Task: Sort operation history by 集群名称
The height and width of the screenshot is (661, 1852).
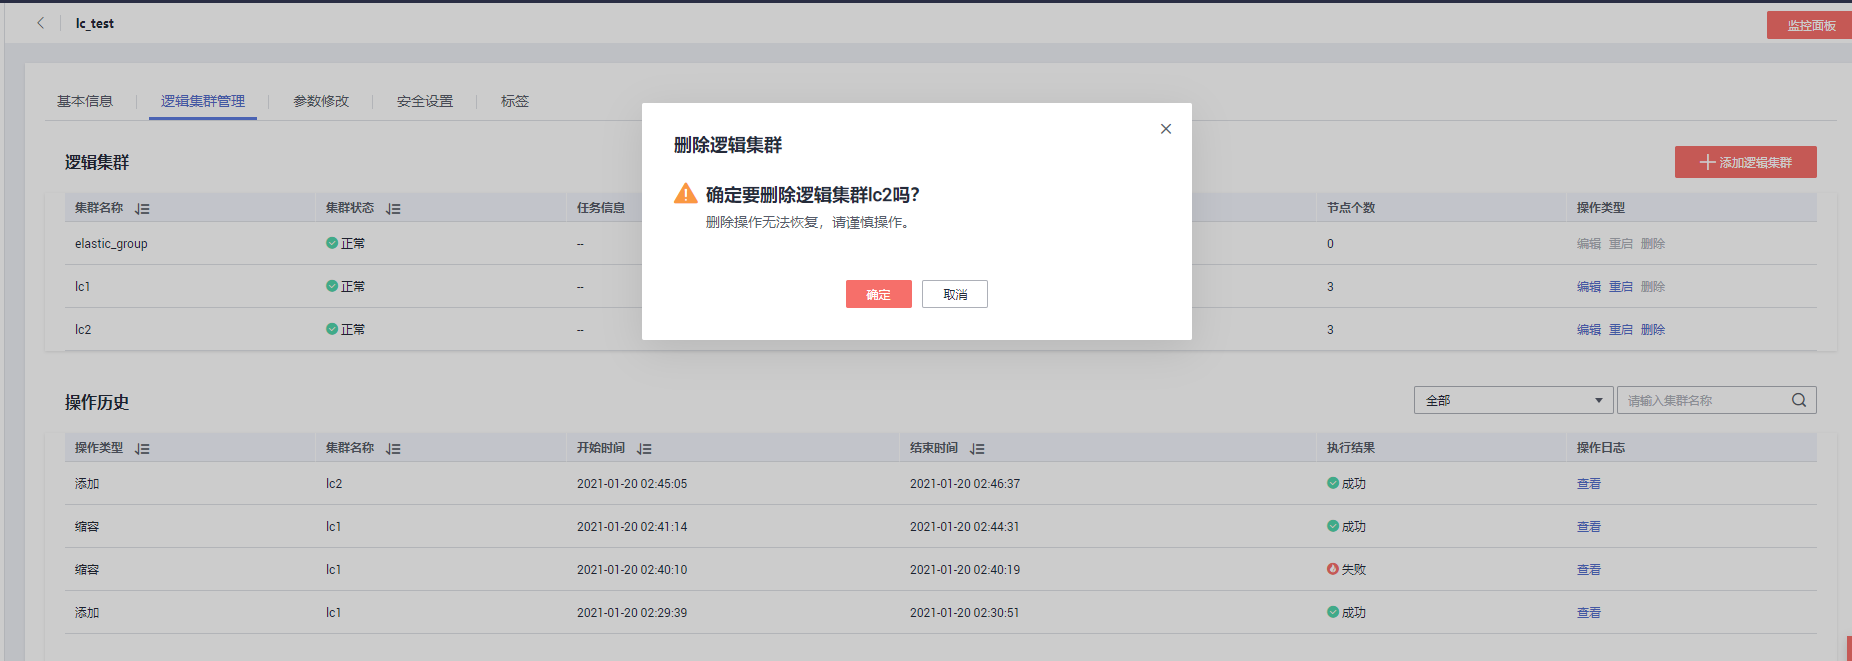Action: coord(393,449)
